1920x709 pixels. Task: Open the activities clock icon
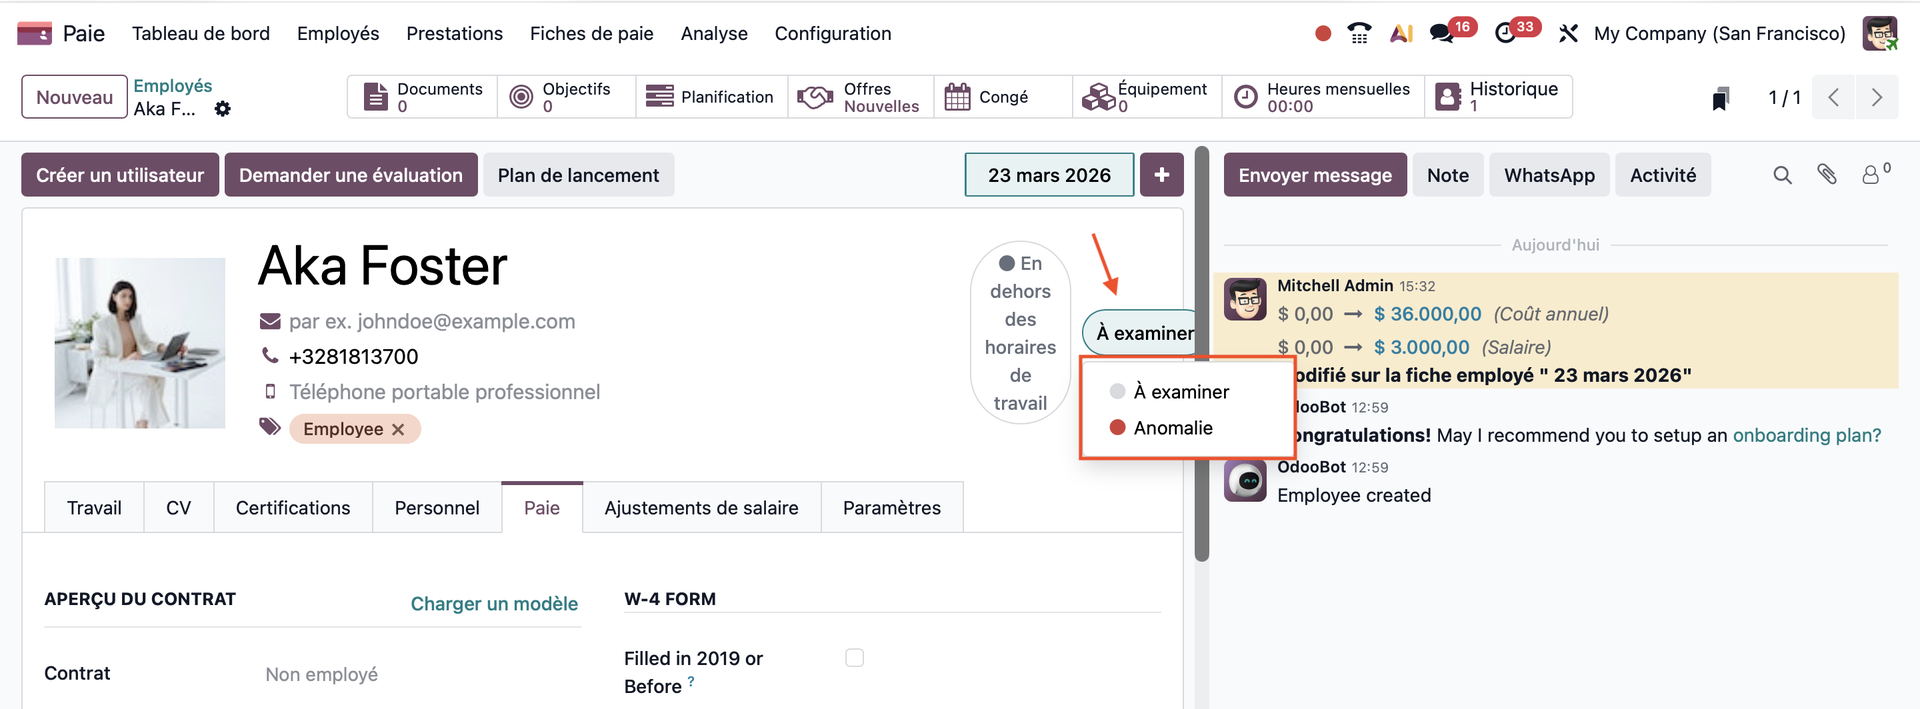point(1505,33)
